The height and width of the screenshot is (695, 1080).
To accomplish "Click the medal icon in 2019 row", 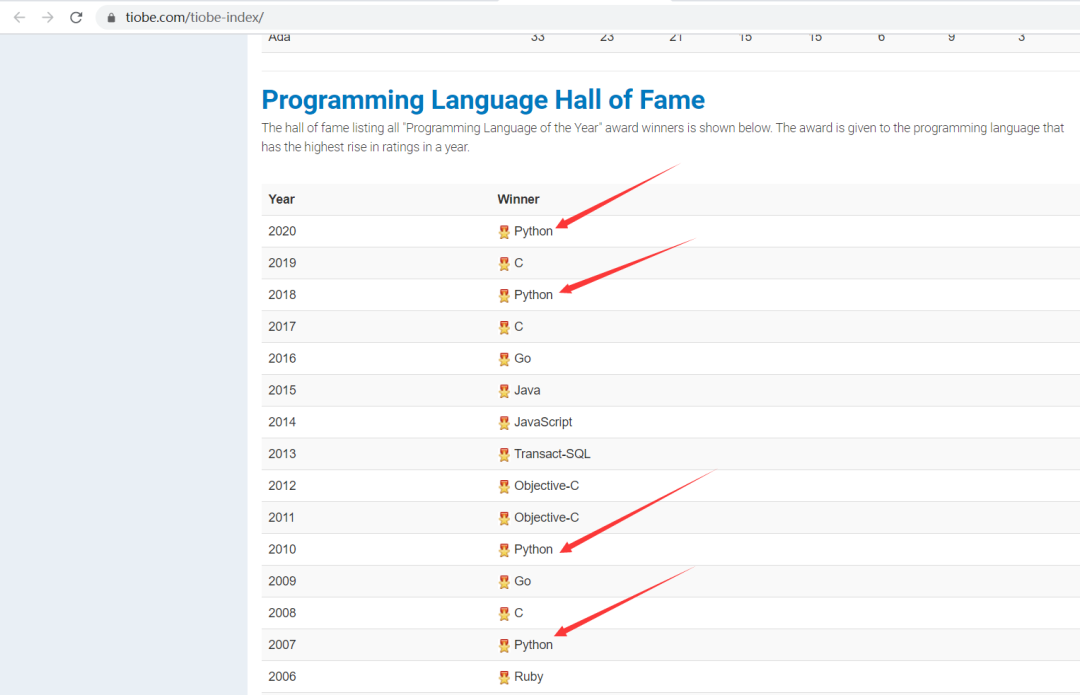I will click(x=504, y=264).
